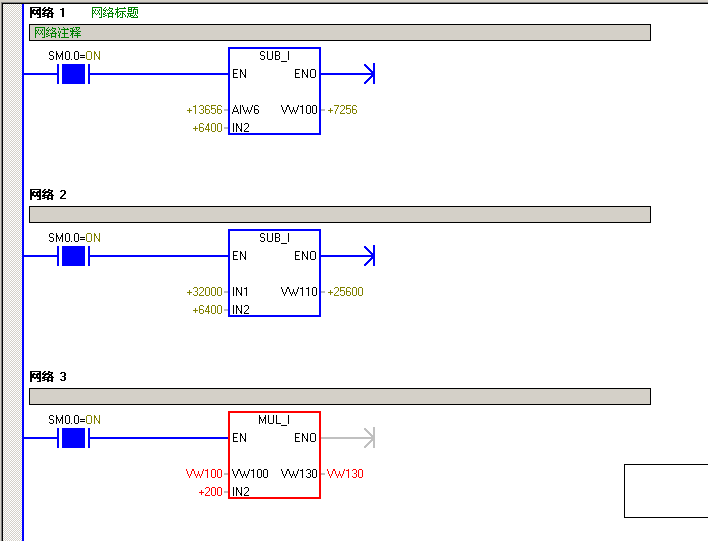This screenshot has height=541, width=708.
Task: Click the IN2 pin of network 1 block
Action: point(241,128)
